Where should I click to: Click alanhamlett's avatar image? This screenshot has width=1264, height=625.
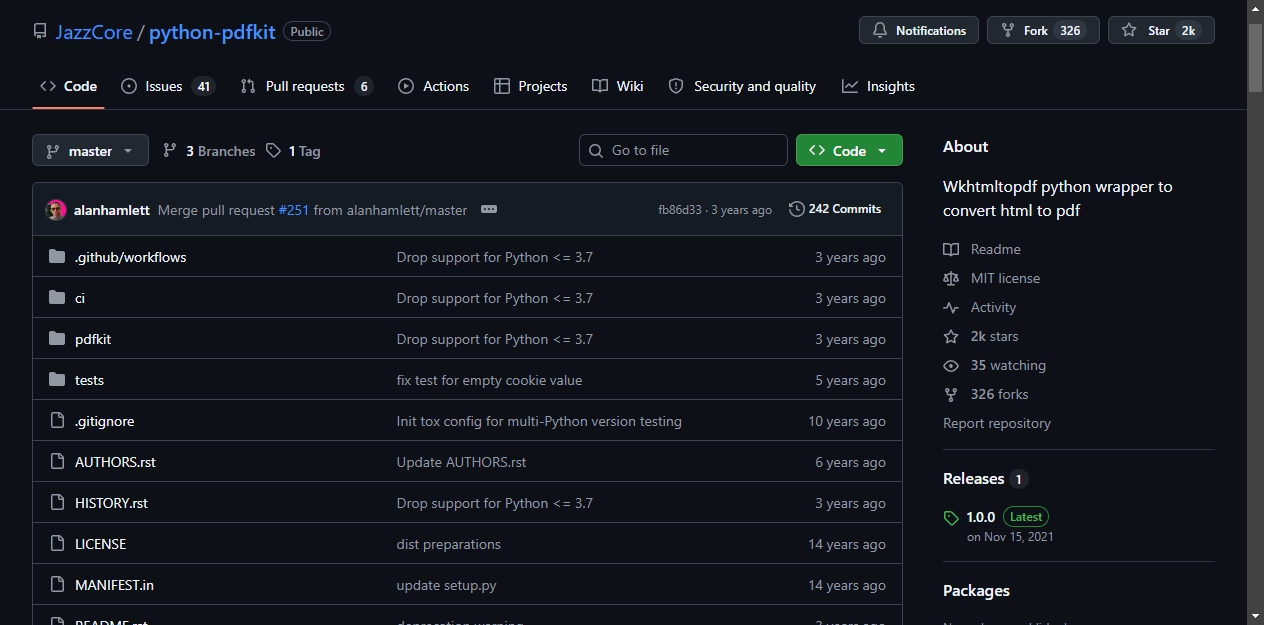56,210
